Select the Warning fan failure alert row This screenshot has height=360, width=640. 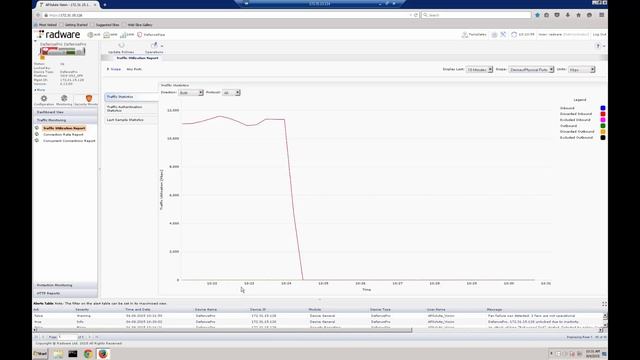[x=318, y=316]
